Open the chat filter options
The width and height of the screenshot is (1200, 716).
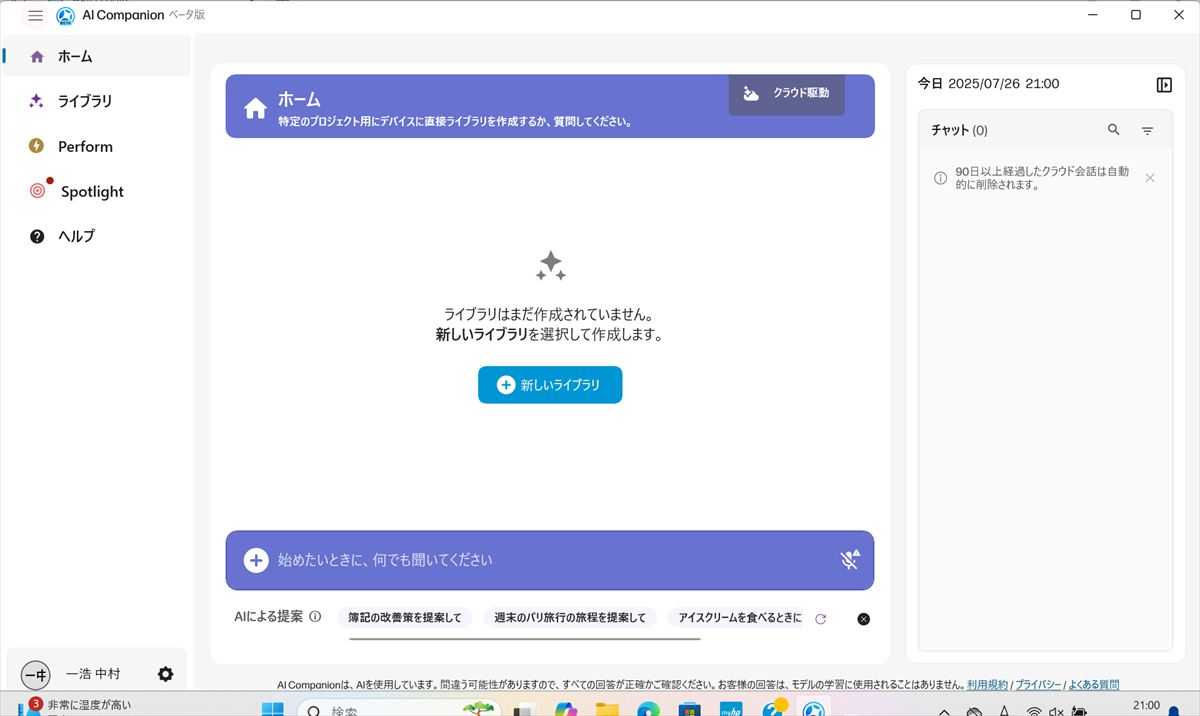[x=1147, y=131]
